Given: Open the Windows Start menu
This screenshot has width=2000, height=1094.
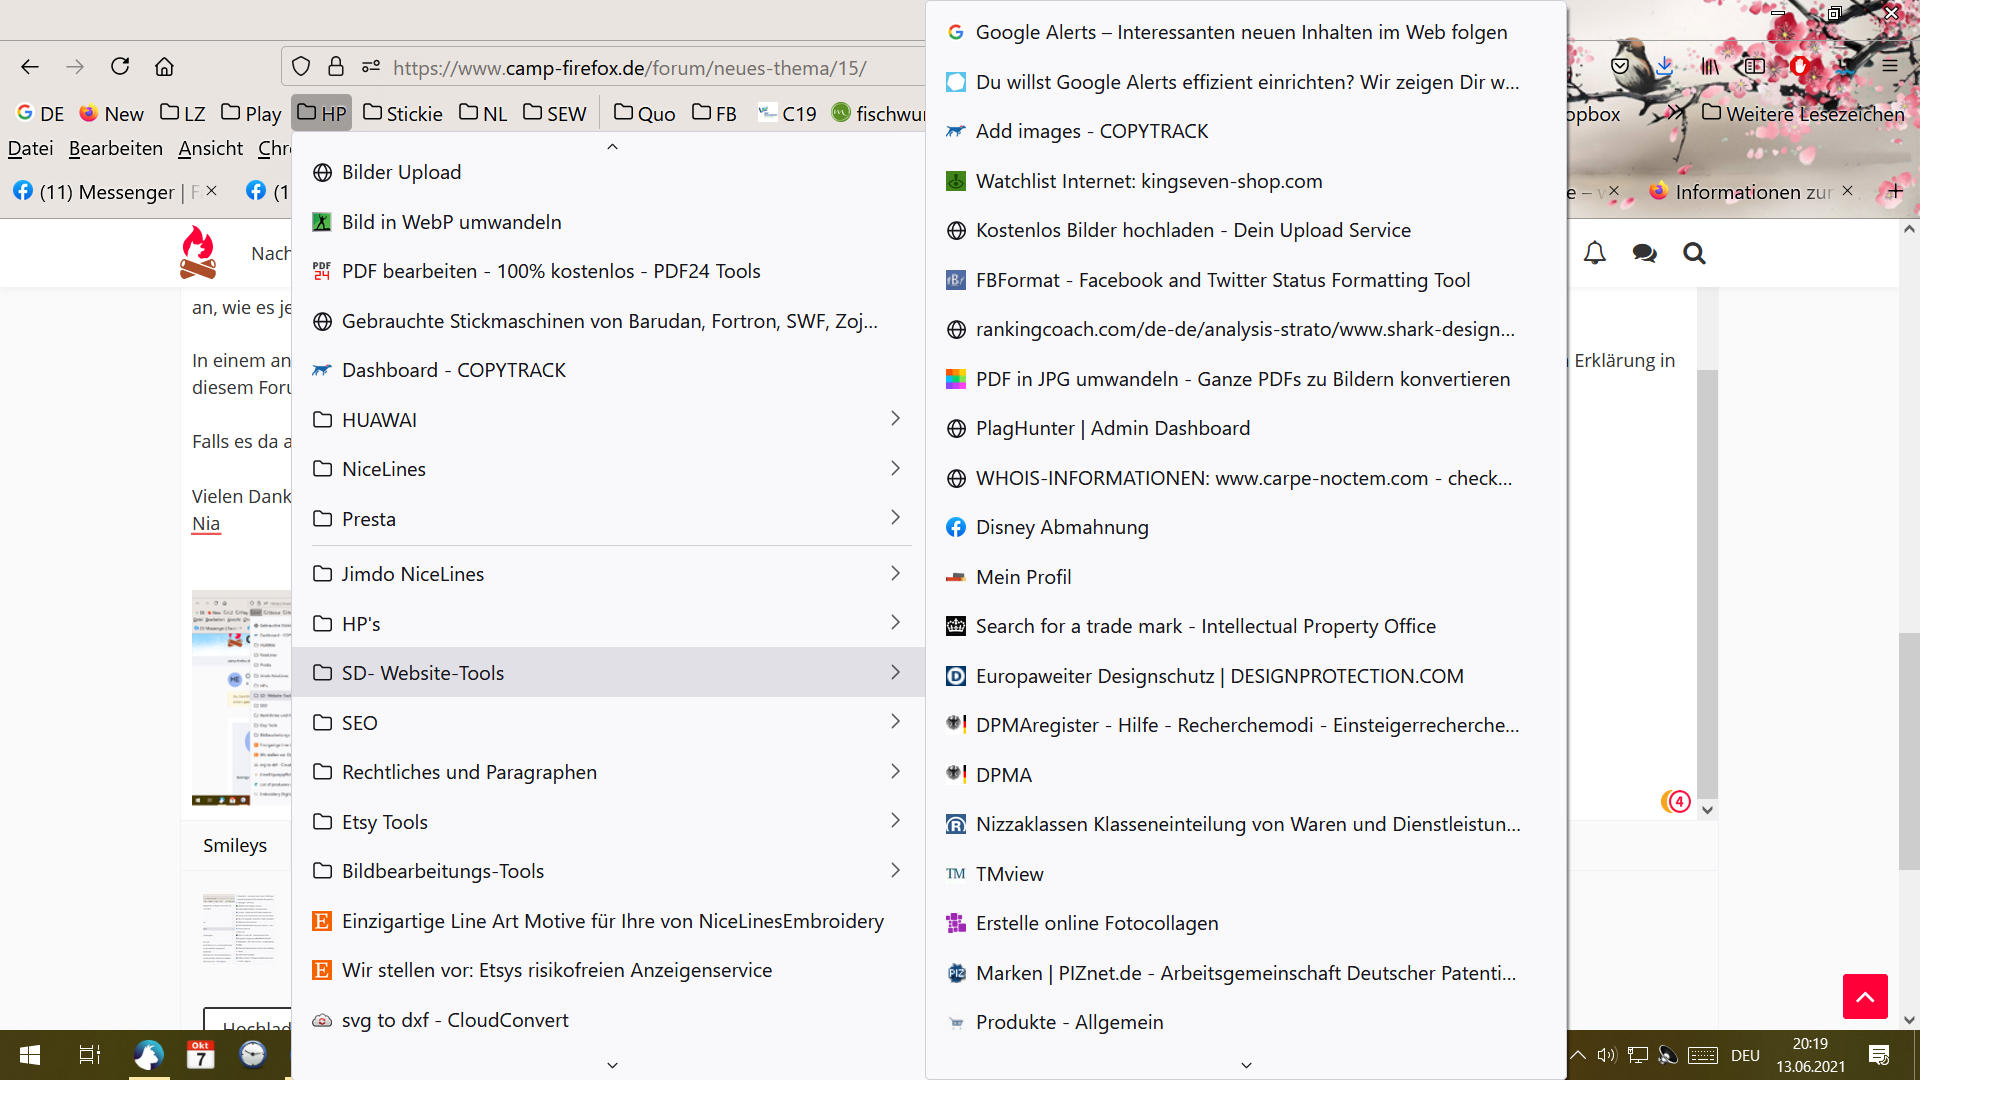Looking at the screenshot, I should click(30, 1055).
